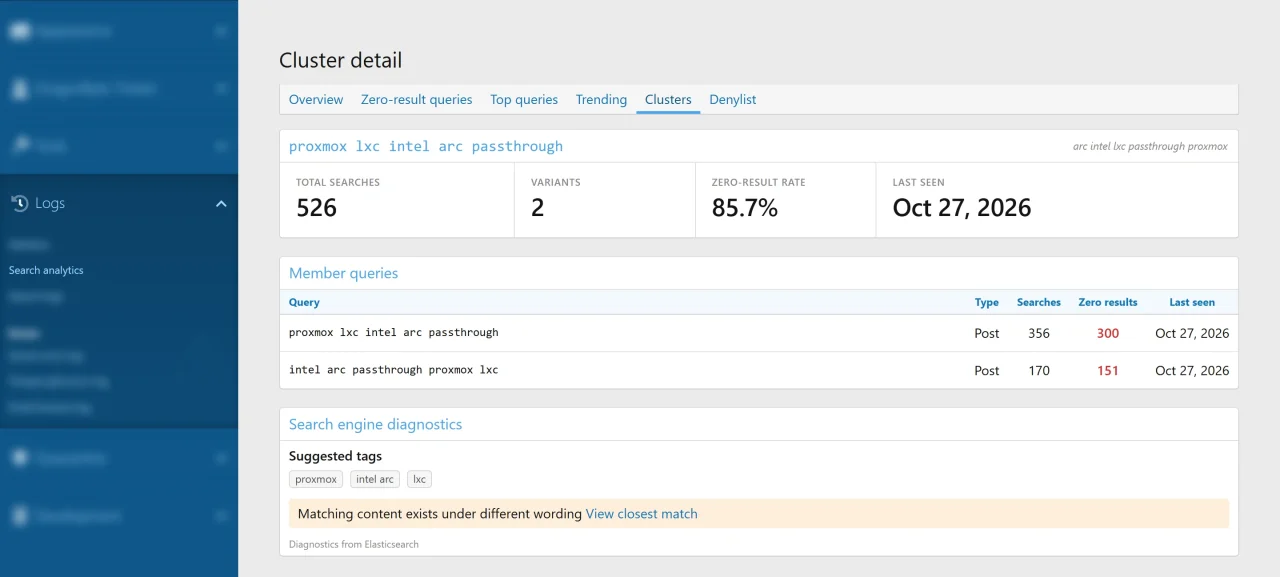Click the cluster title proxmox lxc intel arc passthrough
Image resolution: width=1280 pixels, height=577 pixels.
click(x=426, y=146)
